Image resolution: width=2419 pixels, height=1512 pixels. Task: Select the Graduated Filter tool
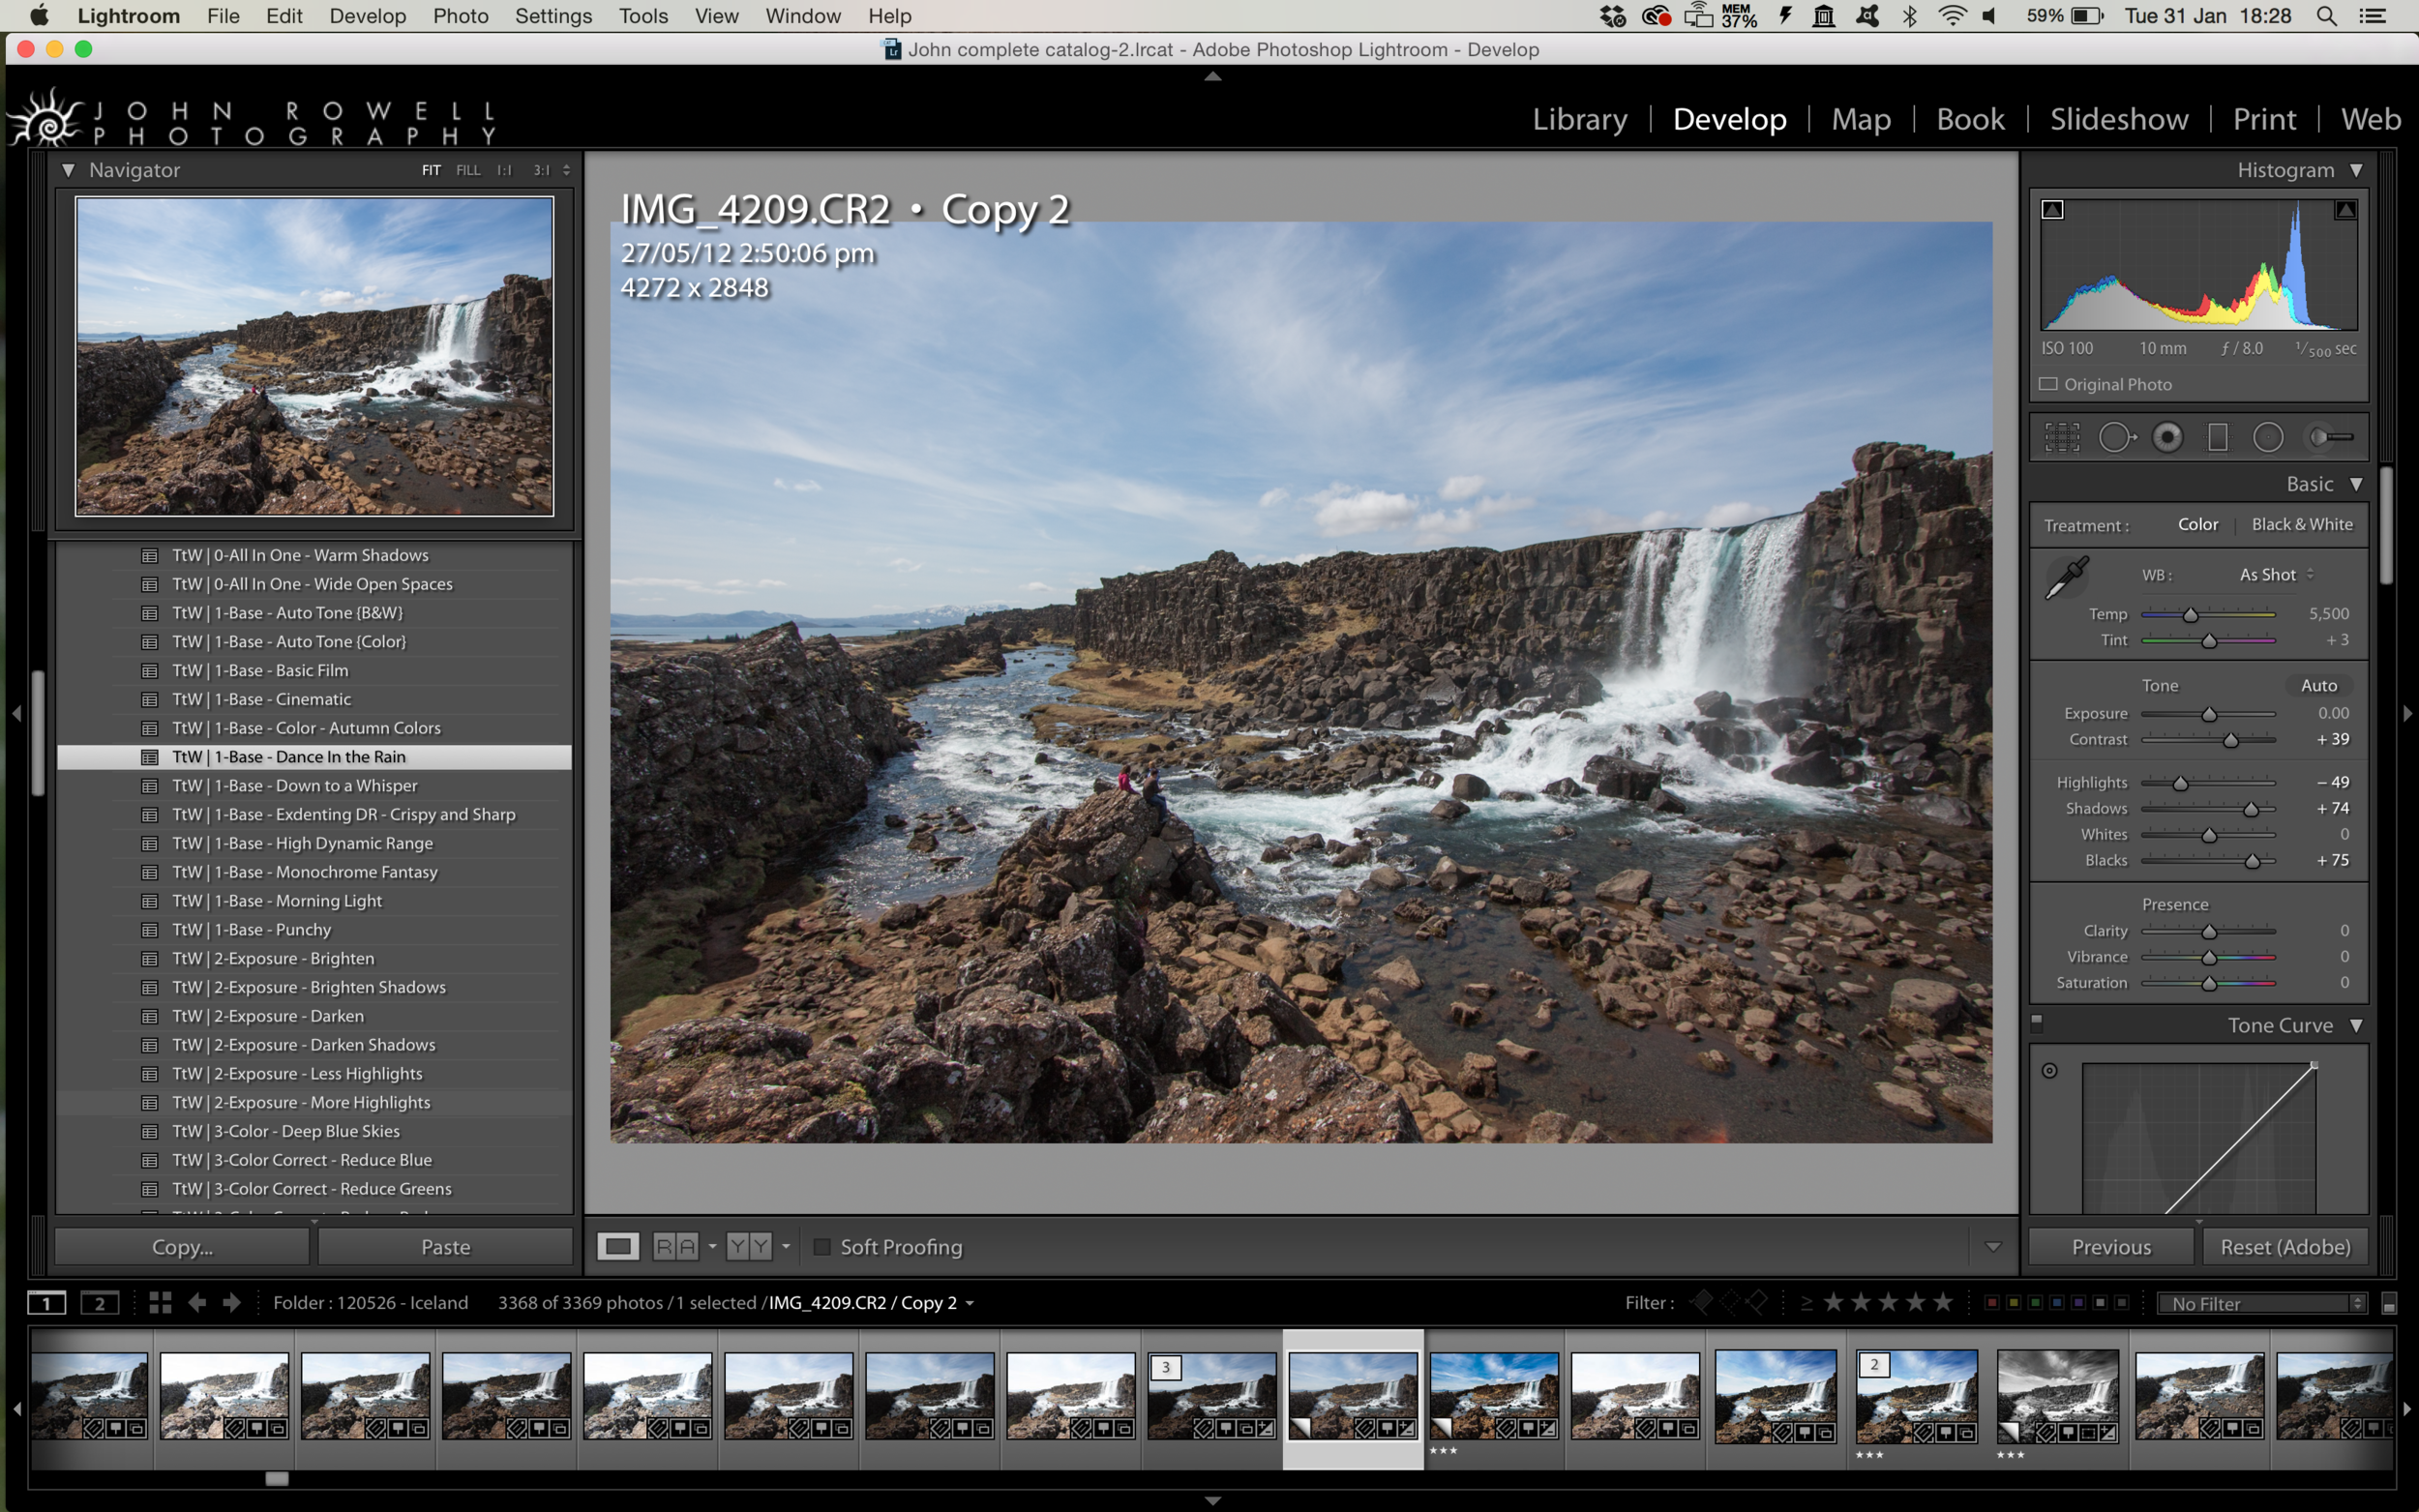(2217, 437)
